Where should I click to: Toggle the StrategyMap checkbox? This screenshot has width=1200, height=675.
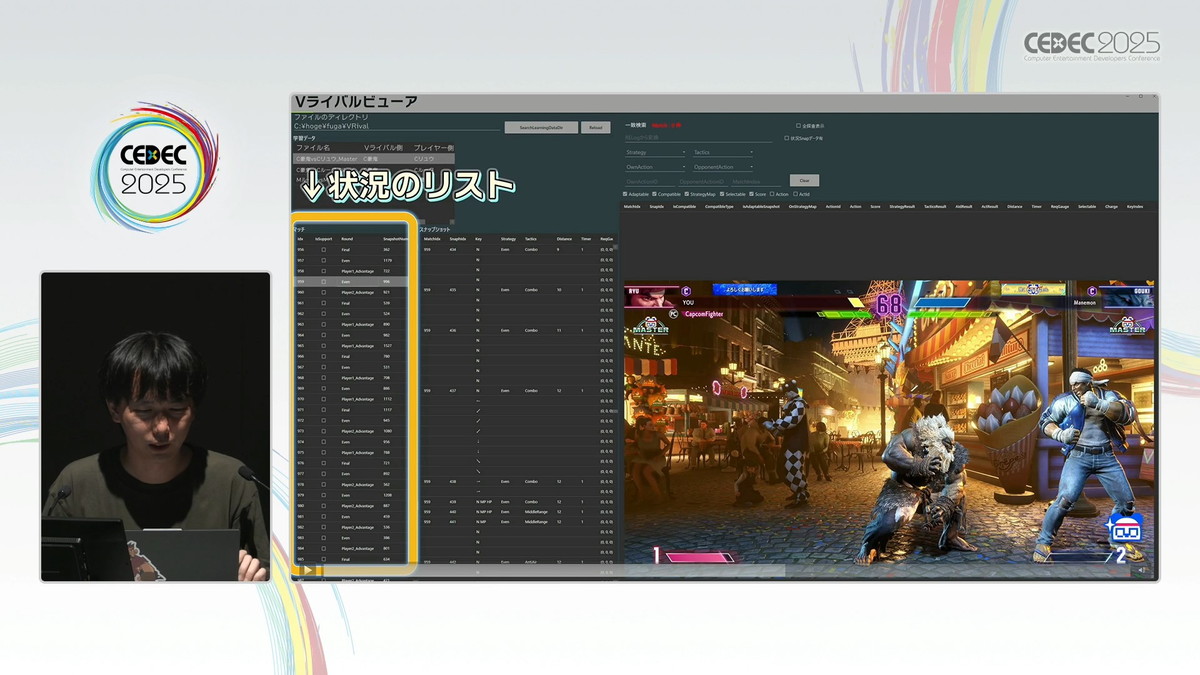pyautogui.click(x=687, y=194)
